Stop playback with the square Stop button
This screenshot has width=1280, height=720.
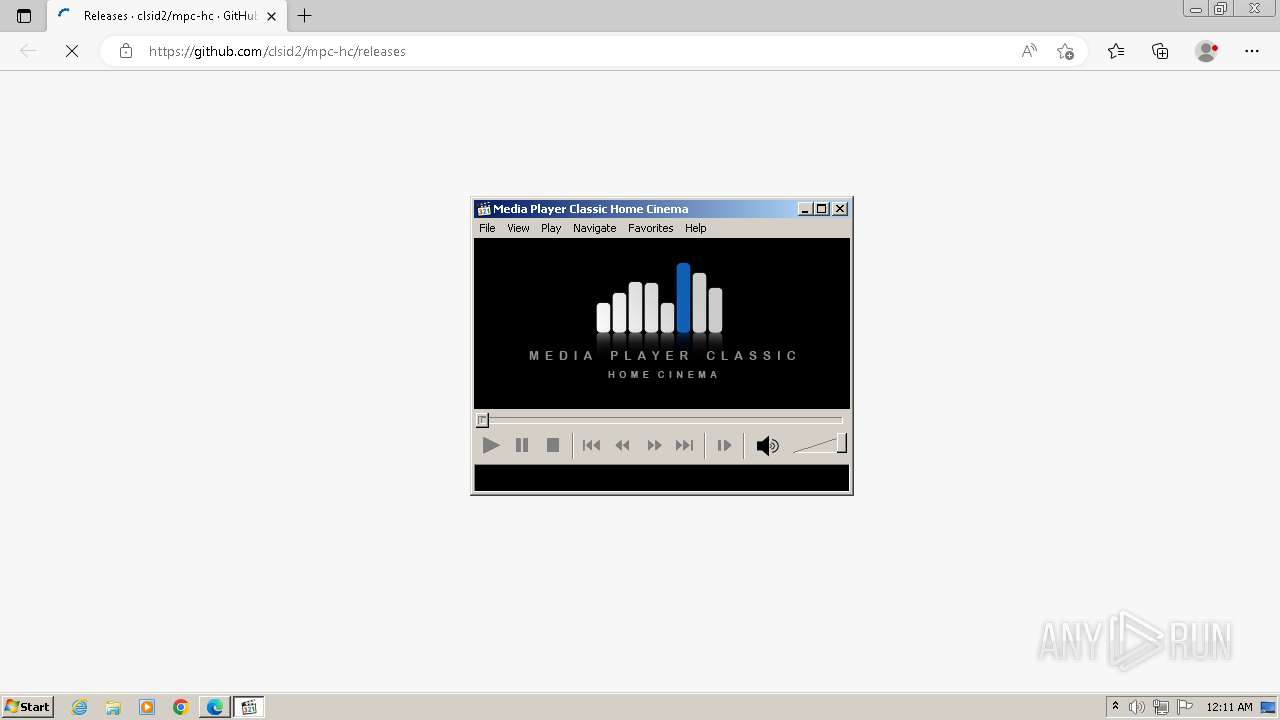click(x=553, y=445)
